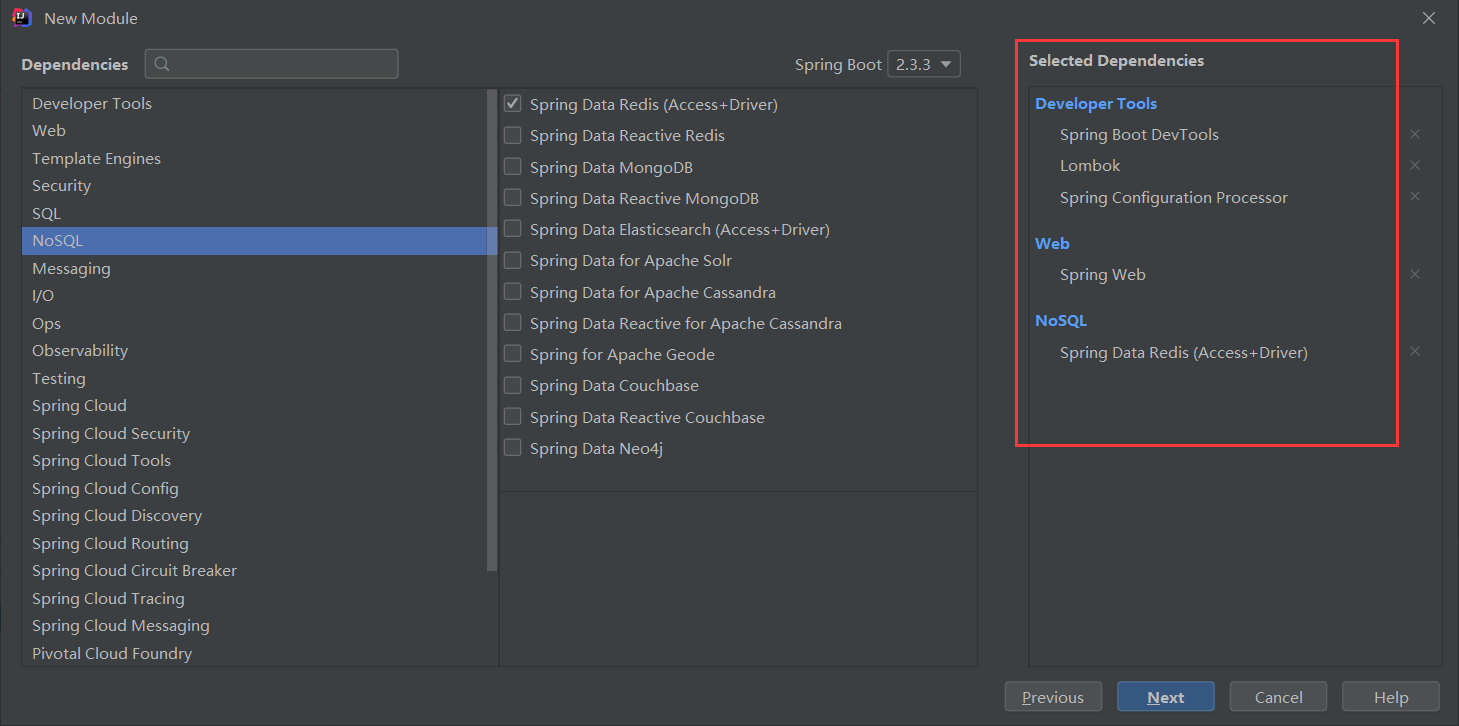Check Spring Data Elasticsearch (Access+Driver)
Image resolution: width=1459 pixels, height=726 pixels.
(512, 229)
